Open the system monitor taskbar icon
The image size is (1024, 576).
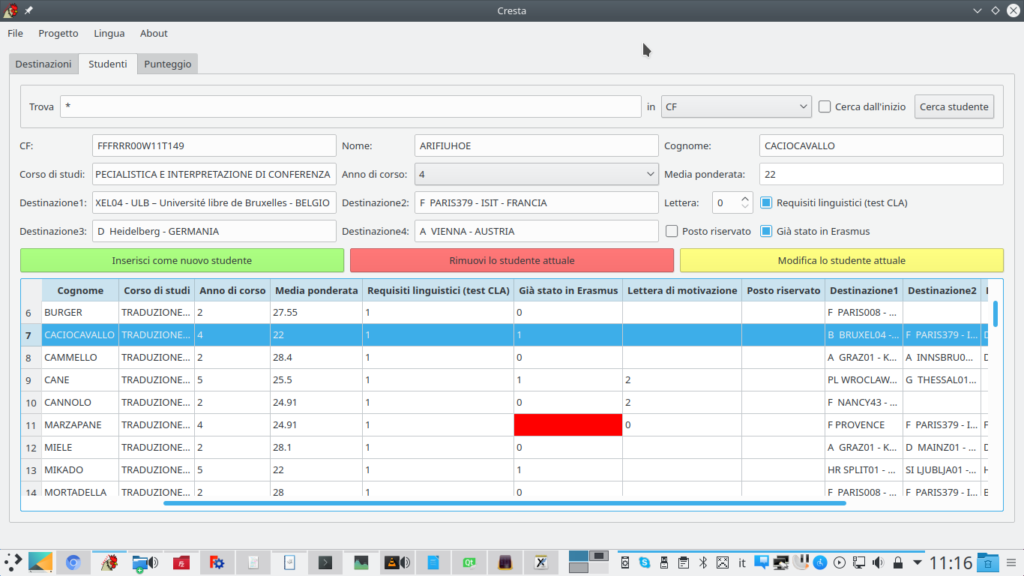(x=360, y=562)
